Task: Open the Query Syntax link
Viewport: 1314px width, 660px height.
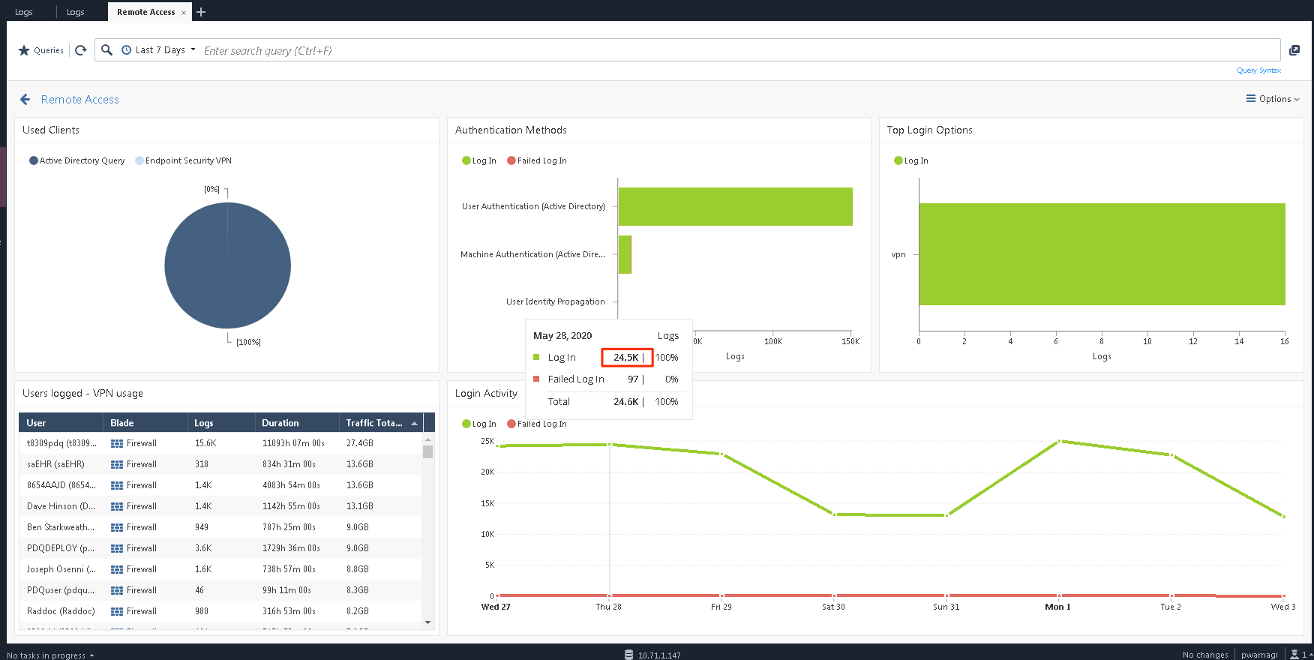Action: [x=1258, y=70]
